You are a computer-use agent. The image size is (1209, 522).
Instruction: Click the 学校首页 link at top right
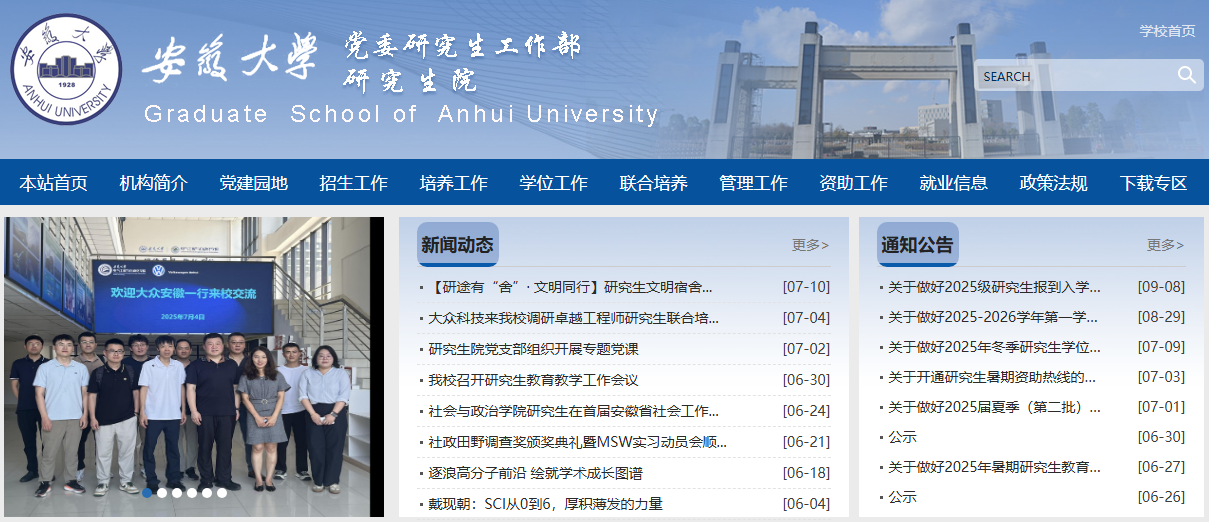[x=1167, y=31]
